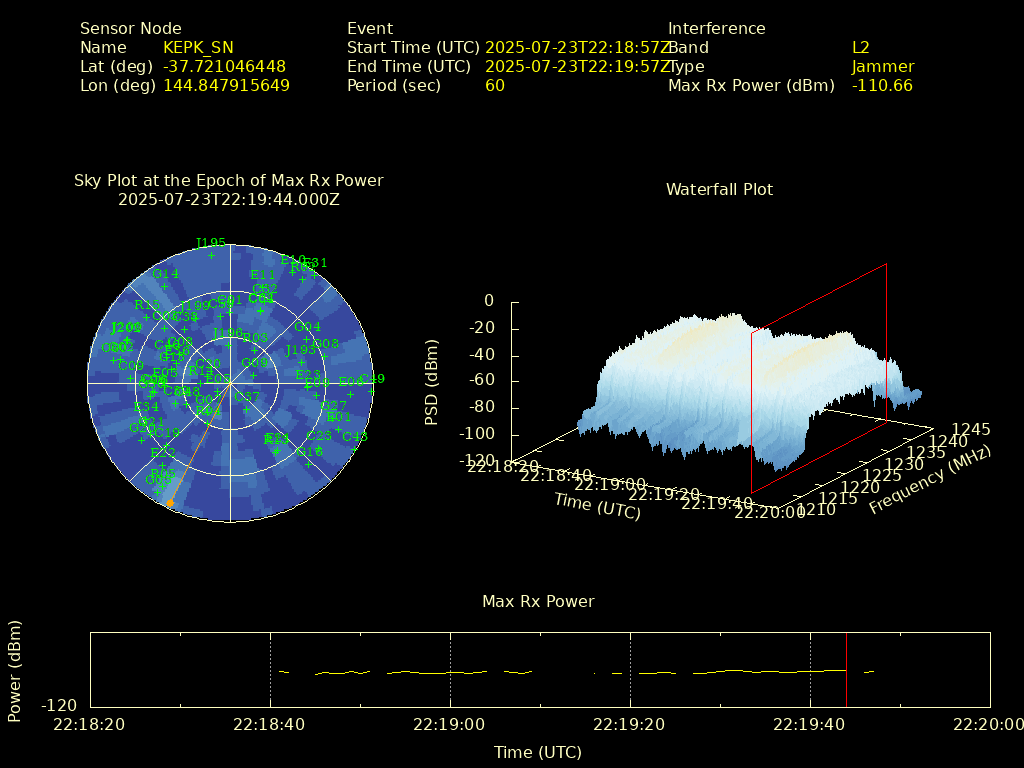This screenshot has width=1024, height=768.
Task: Click the red vertical max-power time marker
Action: tap(846, 670)
